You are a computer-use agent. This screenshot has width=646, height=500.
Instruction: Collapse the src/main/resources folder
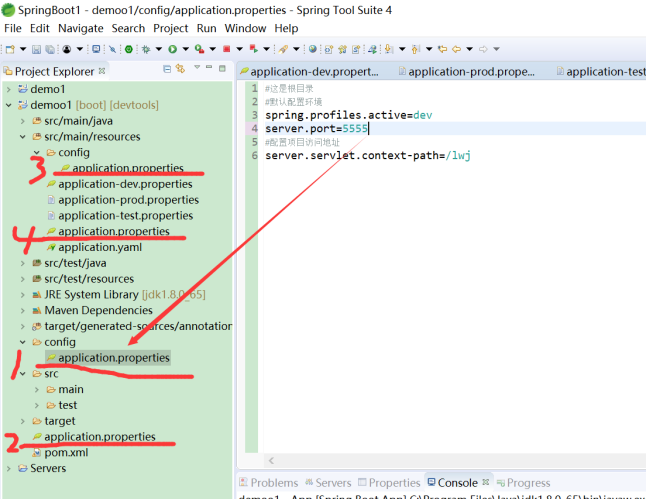click(23, 137)
